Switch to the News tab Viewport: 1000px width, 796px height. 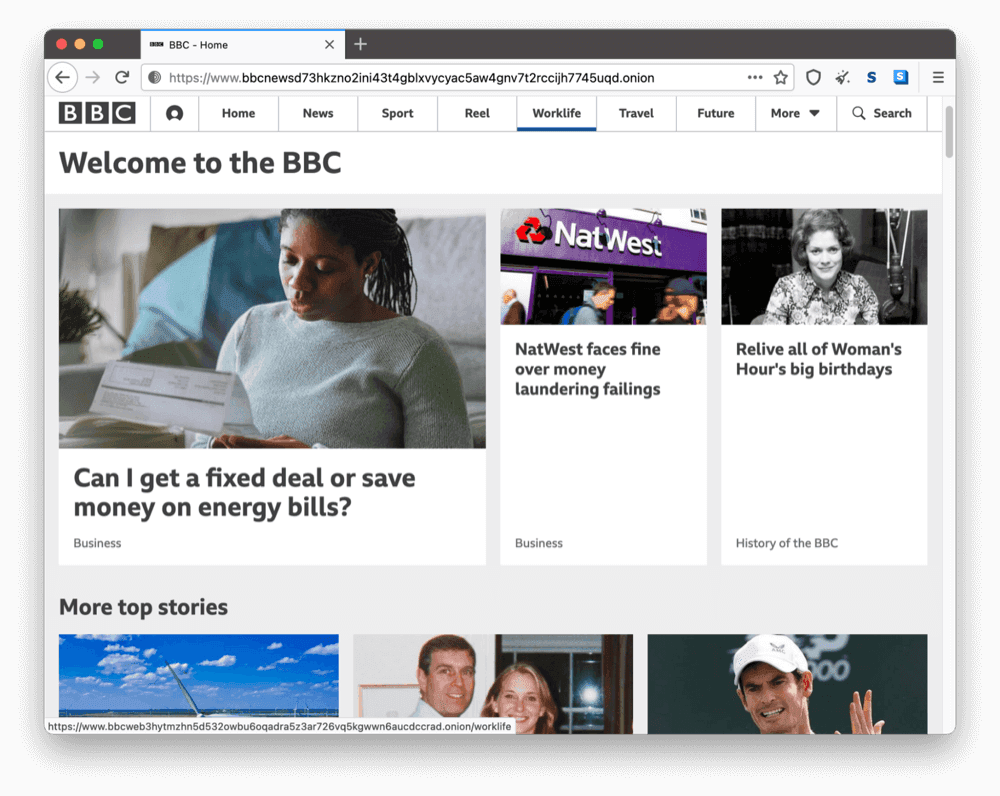click(317, 113)
